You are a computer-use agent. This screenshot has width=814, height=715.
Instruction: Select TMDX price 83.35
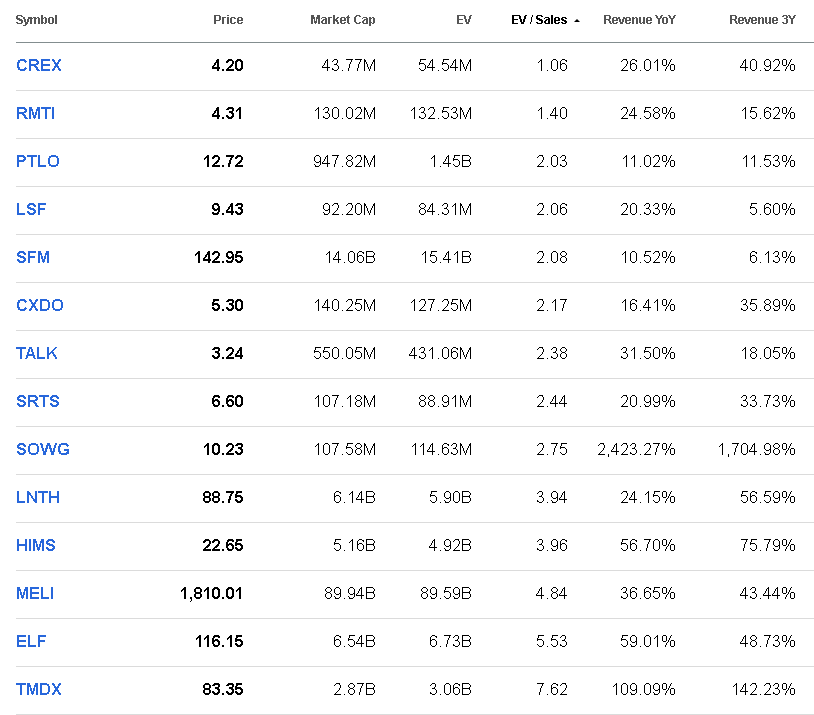(223, 689)
